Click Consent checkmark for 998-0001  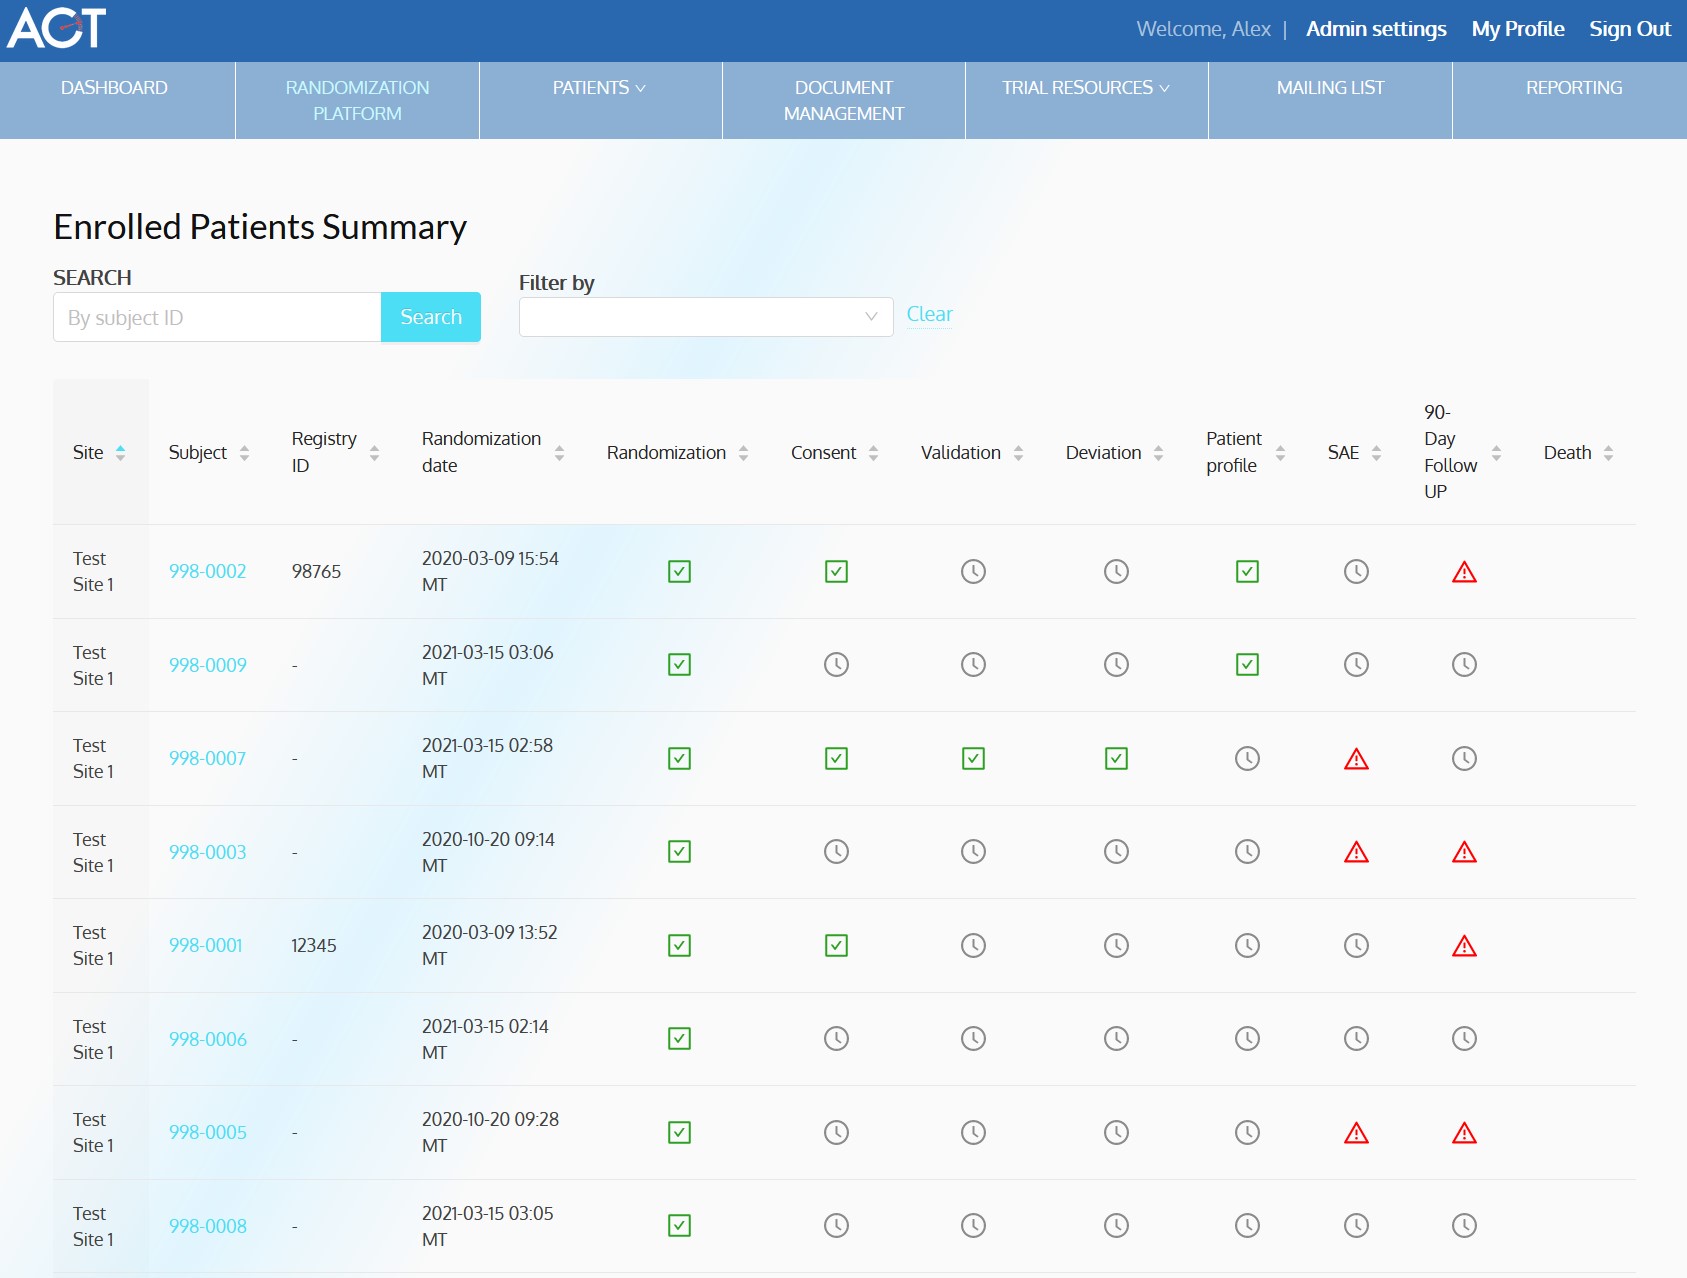[836, 945]
